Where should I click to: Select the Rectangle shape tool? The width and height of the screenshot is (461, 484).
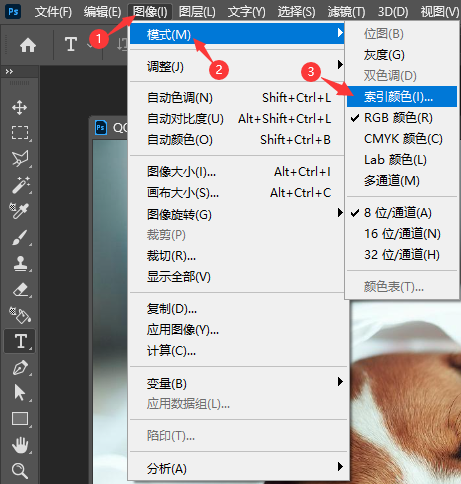pos(20,419)
